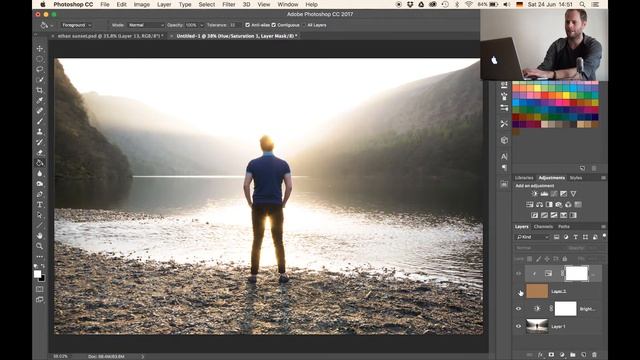Add layer mask icon at panel bottom

(551, 355)
